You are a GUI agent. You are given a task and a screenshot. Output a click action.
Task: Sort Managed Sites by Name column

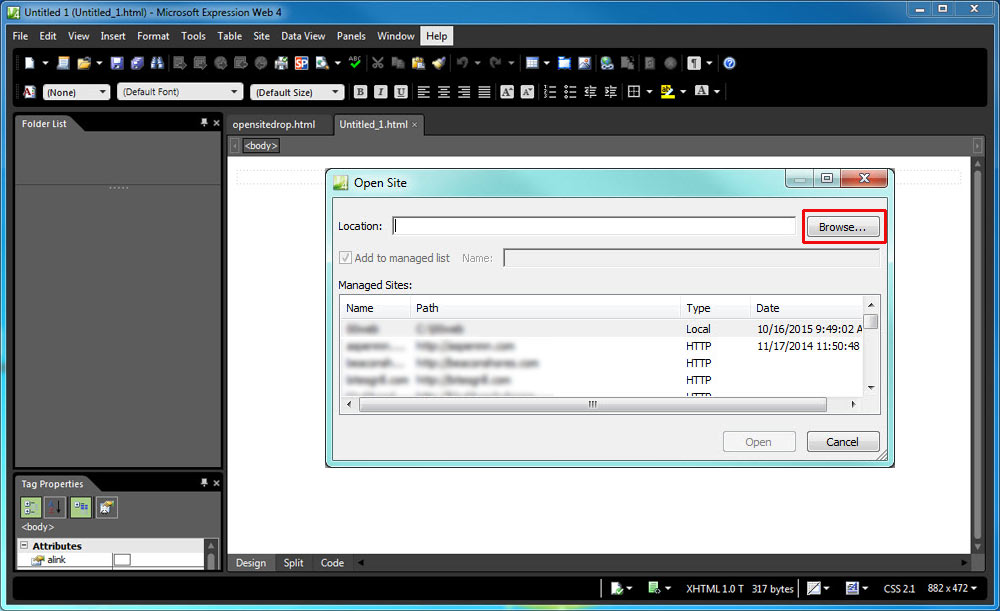click(x=376, y=308)
